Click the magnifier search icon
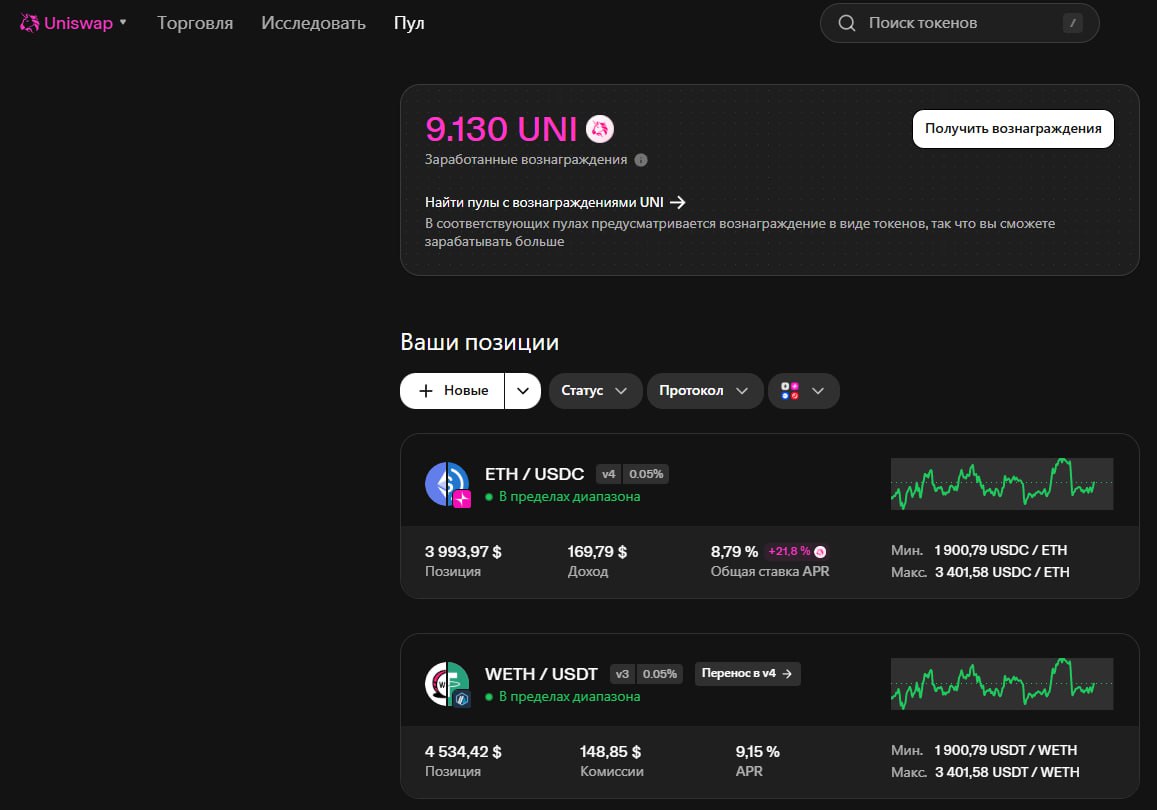The height and width of the screenshot is (810, 1157). coord(846,23)
